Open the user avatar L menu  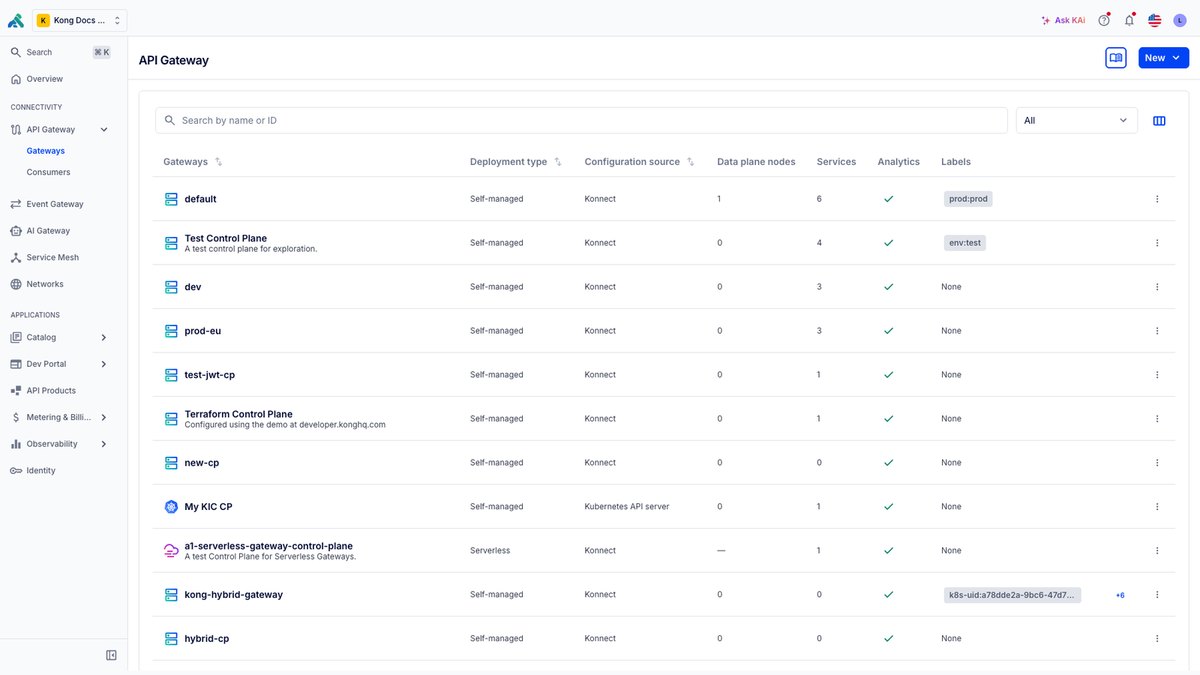coord(1180,20)
